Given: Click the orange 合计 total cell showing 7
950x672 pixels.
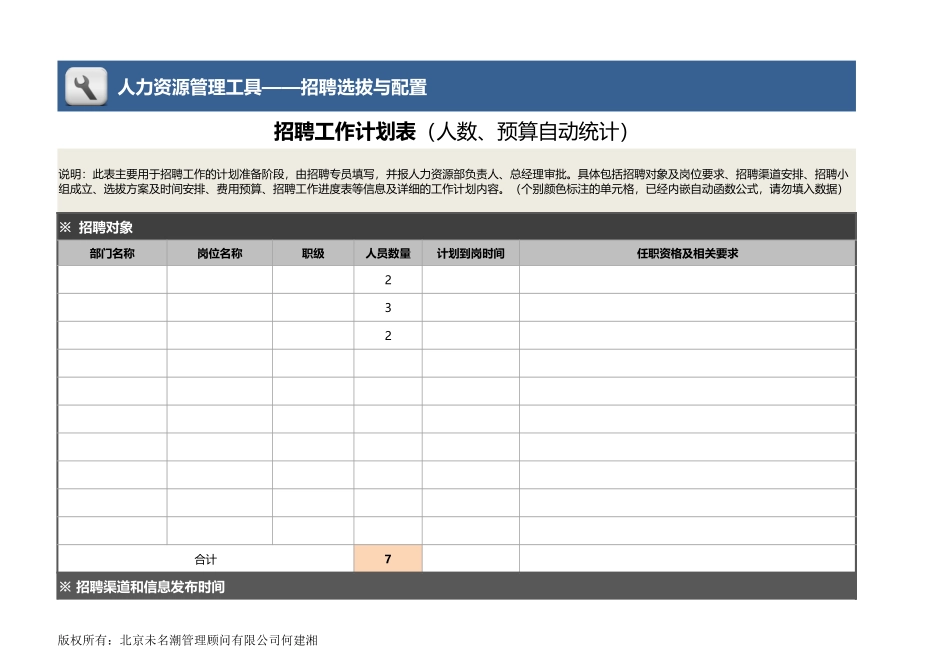Looking at the screenshot, I should pyautogui.click(x=387, y=559).
